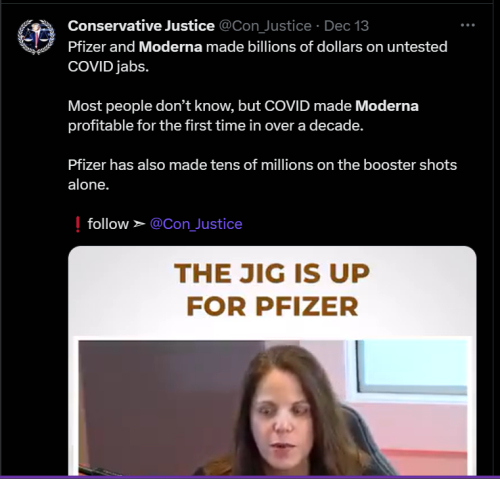Viewport: 500px width, 479px height.
Task: Click the red exclamation mark emoji
Action: 78,224
